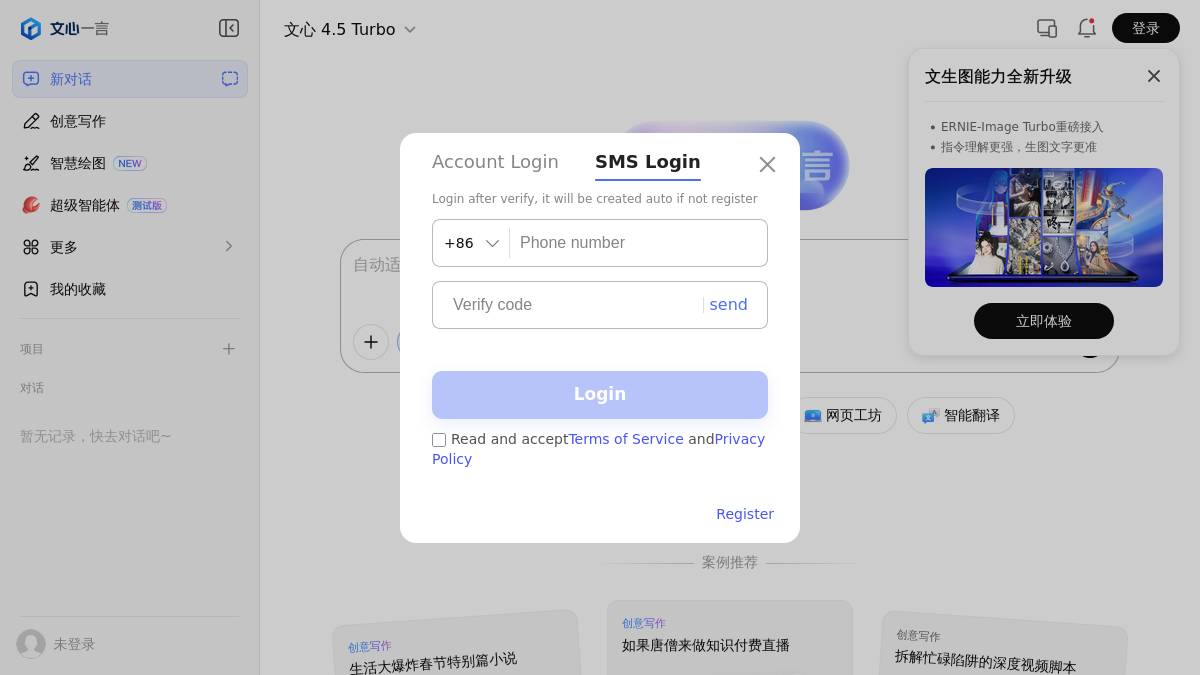Viewport: 1200px width, 675px height.
Task: Select the SMS Login tab
Action: pos(648,162)
